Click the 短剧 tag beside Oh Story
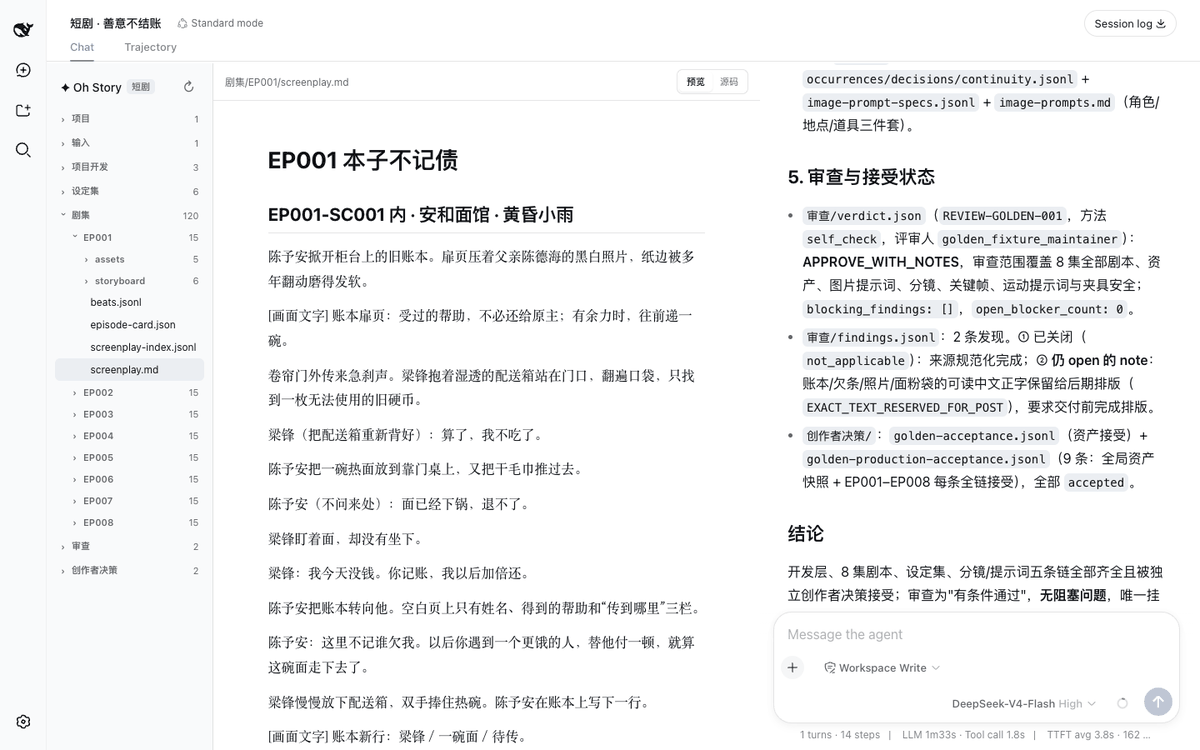Image resolution: width=1200 pixels, height=750 pixels. tap(141, 87)
